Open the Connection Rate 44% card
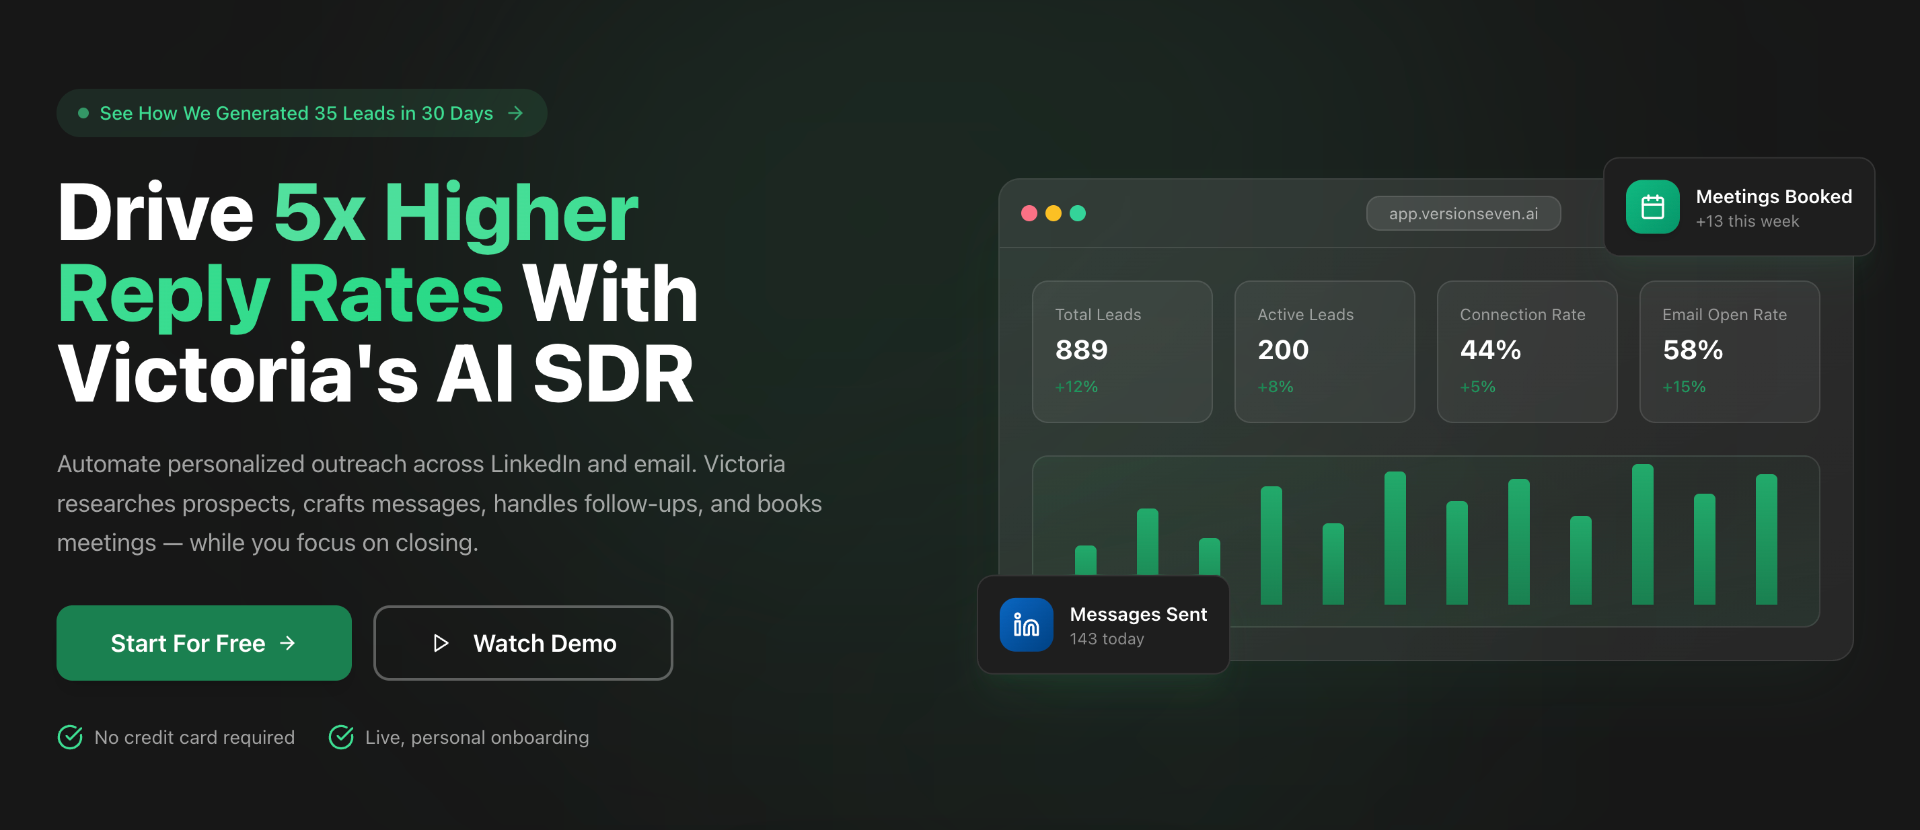 1526,351
